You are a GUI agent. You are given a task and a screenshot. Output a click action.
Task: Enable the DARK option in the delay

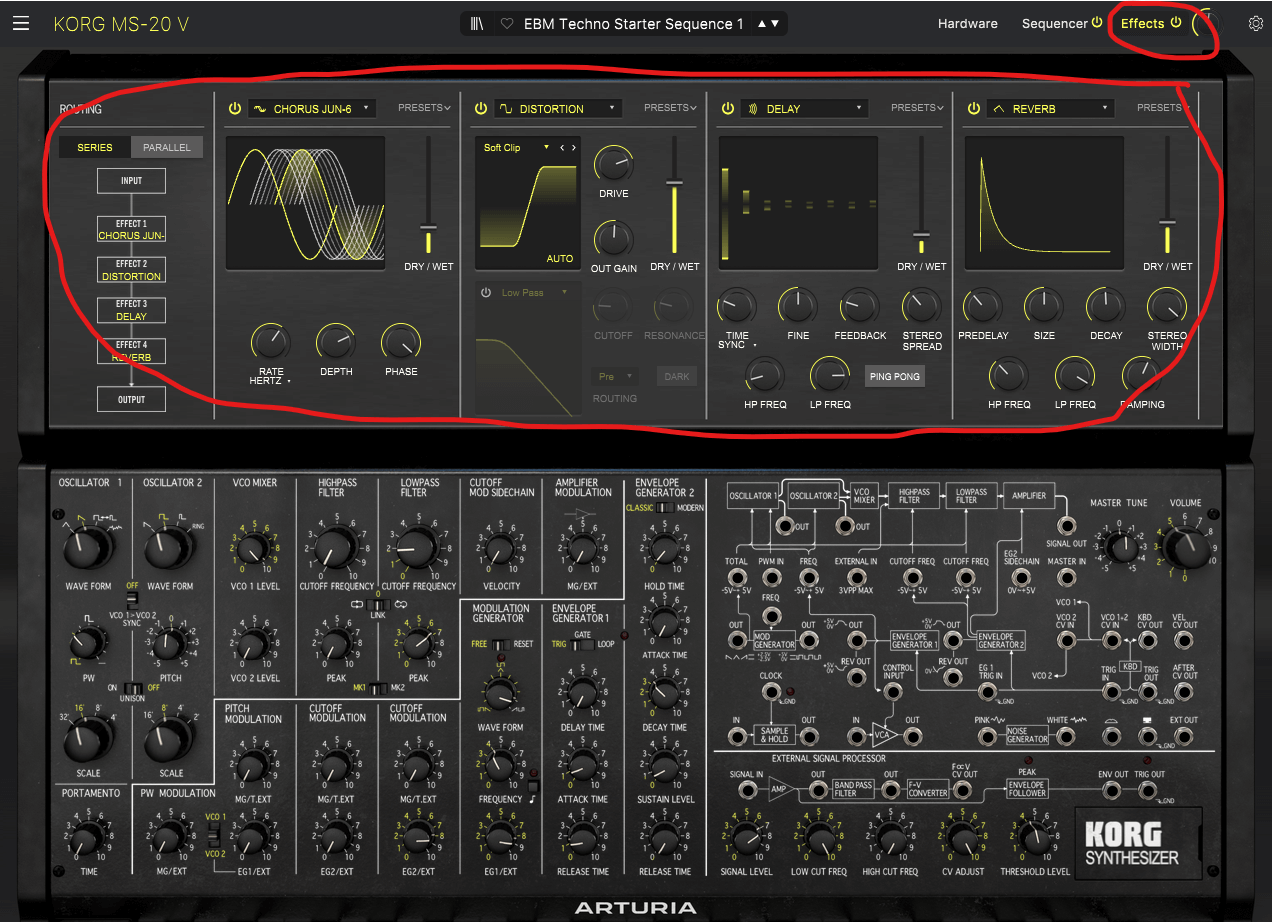(x=677, y=376)
